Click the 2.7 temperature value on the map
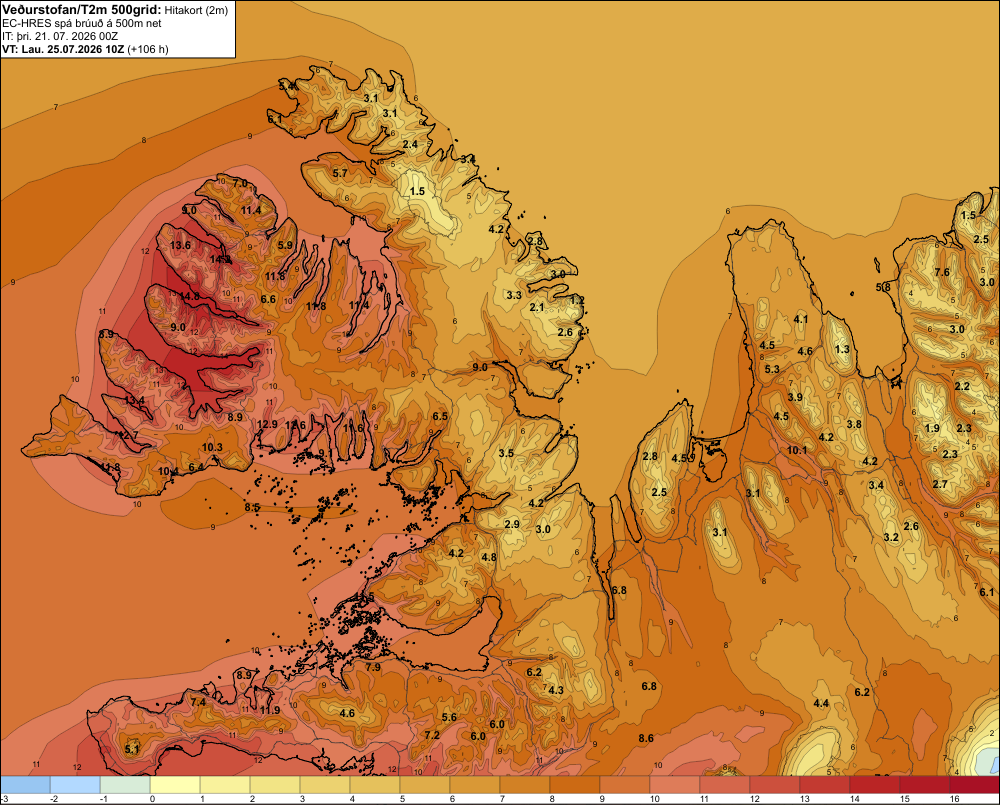 click(940, 484)
